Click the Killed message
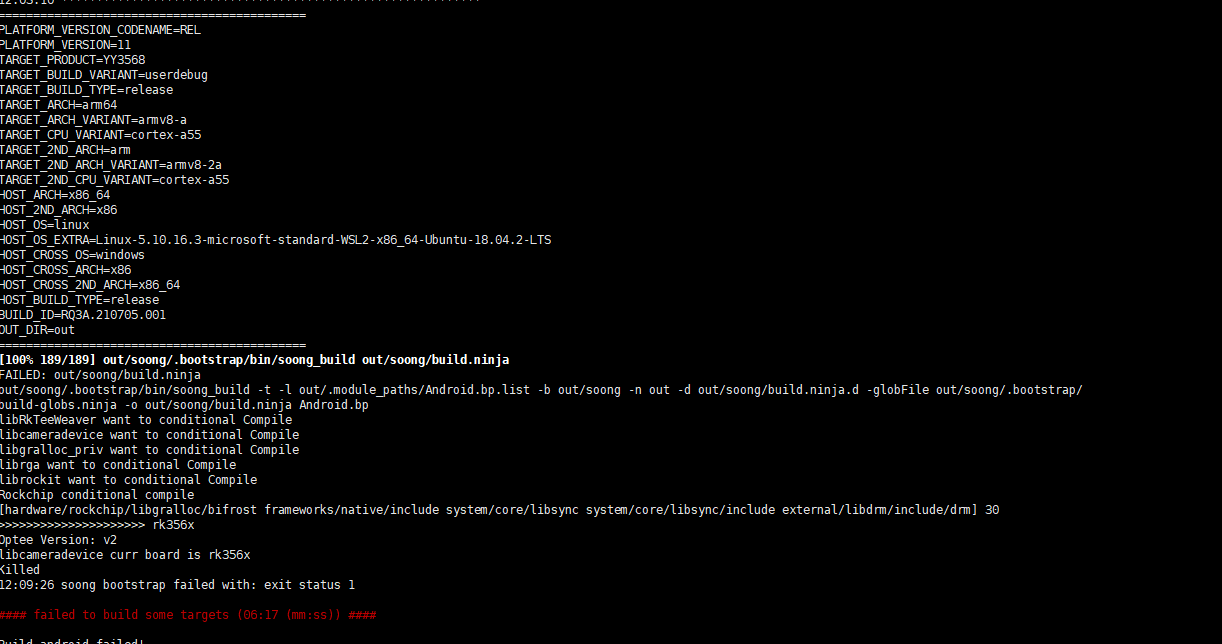Viewport: 1222px width, 644px height. point(20,570)
